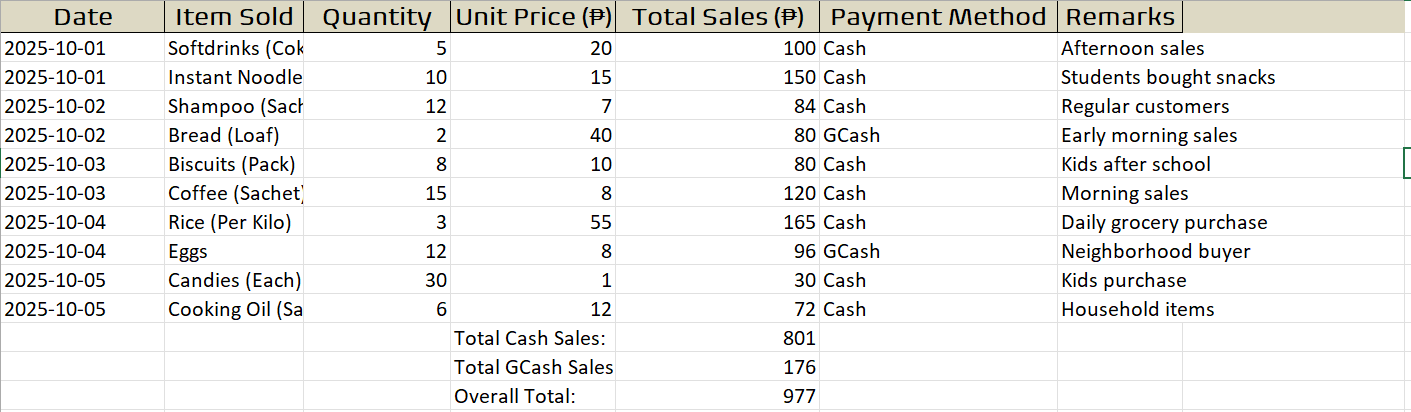Screen dimensions: 1411x412
Task: Select the "Household items" remark cell
Action: click(x=1137, y=309)
